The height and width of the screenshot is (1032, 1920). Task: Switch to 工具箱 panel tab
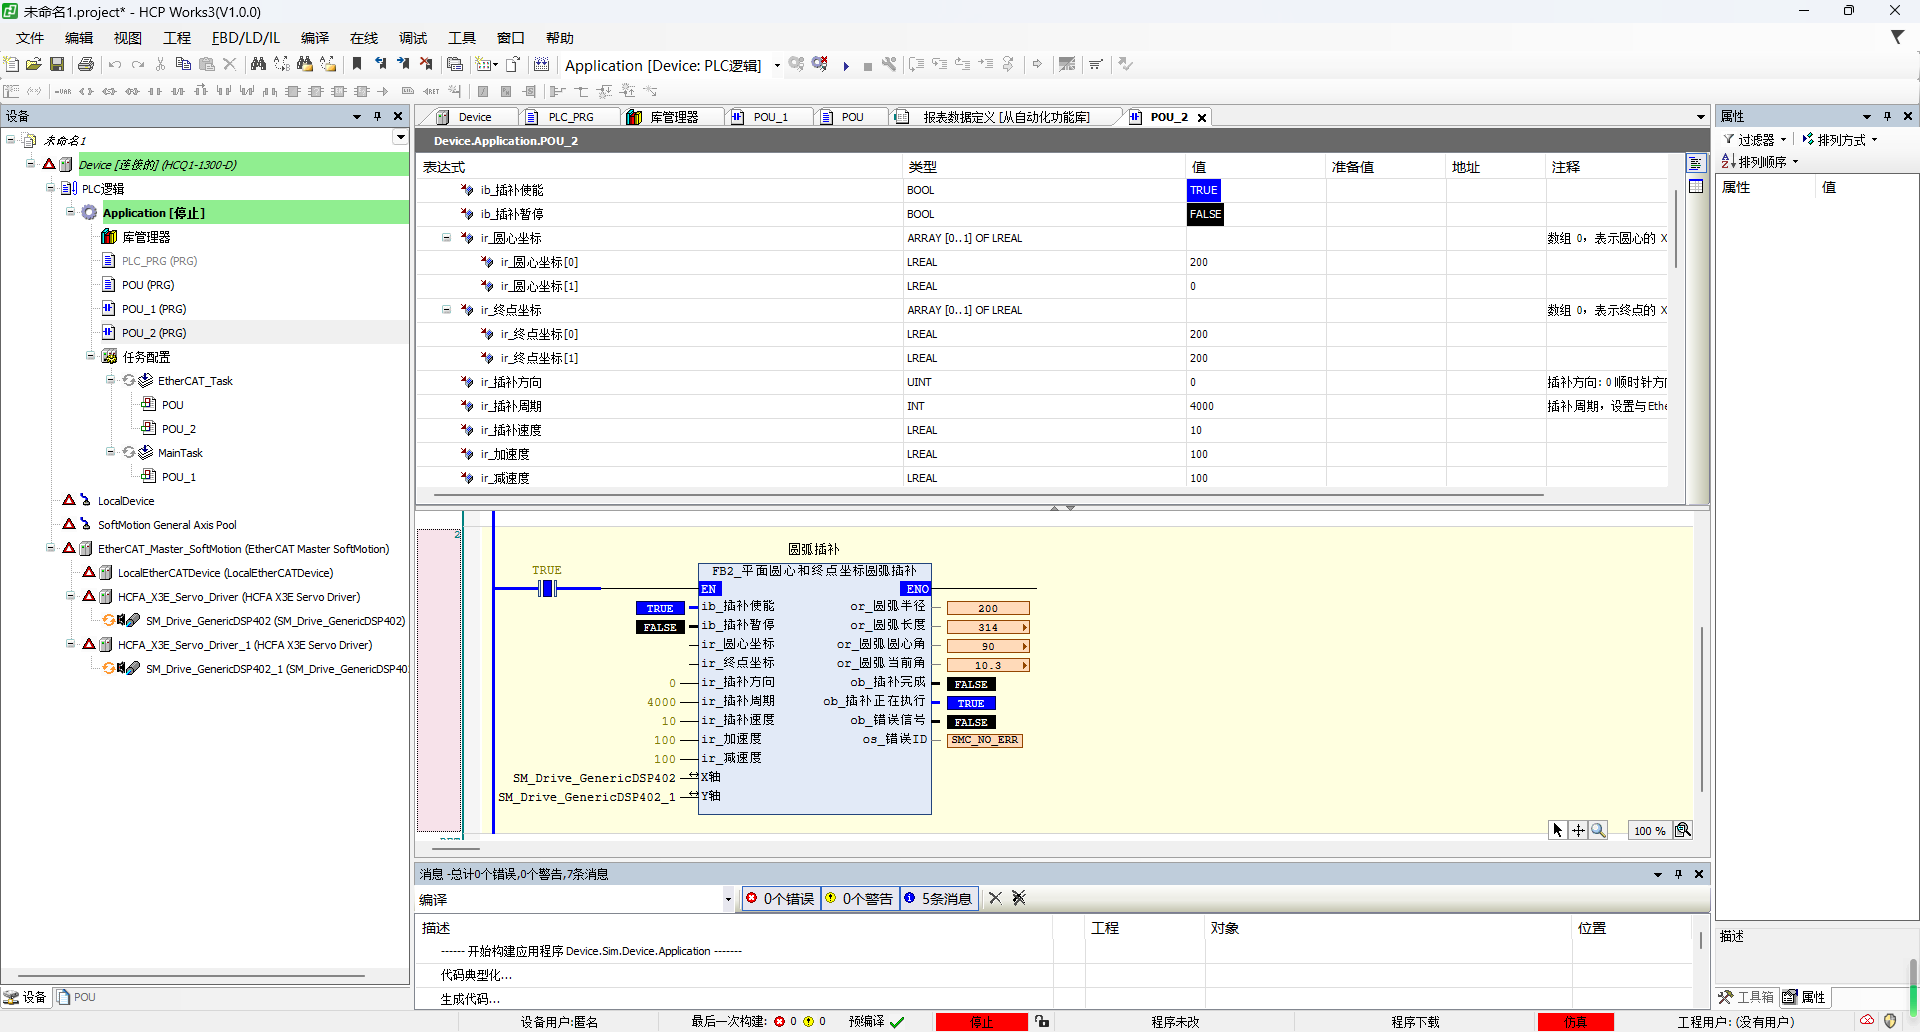1747,997
